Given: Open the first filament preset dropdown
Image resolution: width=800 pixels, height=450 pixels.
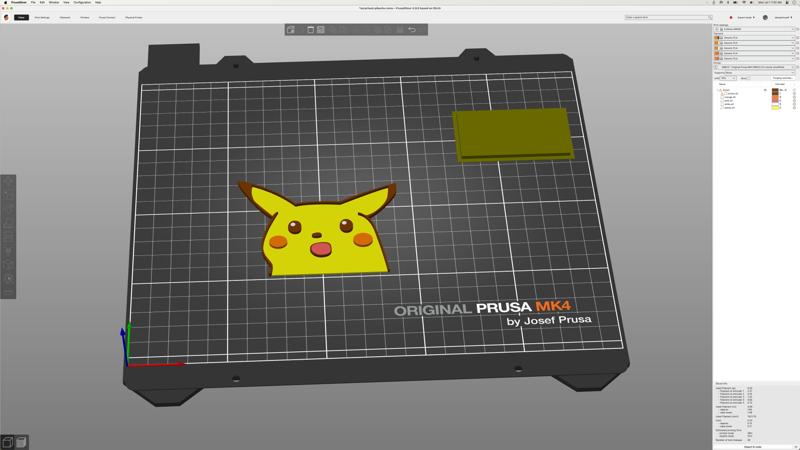Looking at the screenshot, I should click(x=757, y=38).
